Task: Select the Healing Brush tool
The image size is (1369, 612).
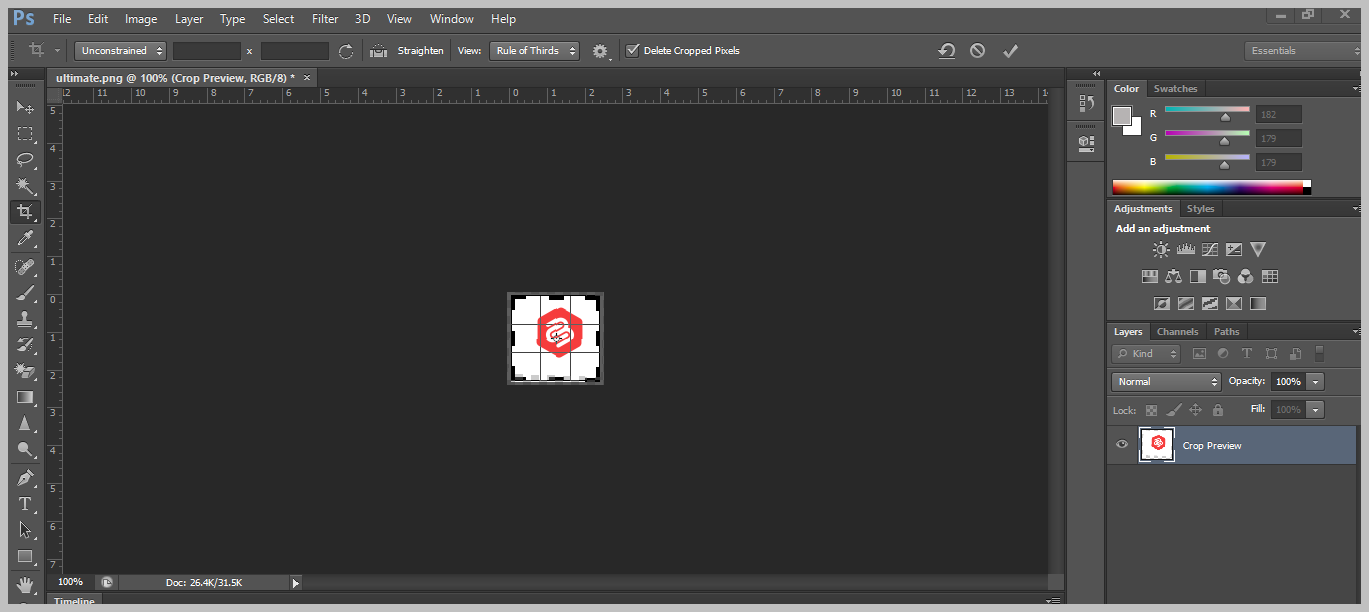Action: pyautogui.click(x=25, y=267)
